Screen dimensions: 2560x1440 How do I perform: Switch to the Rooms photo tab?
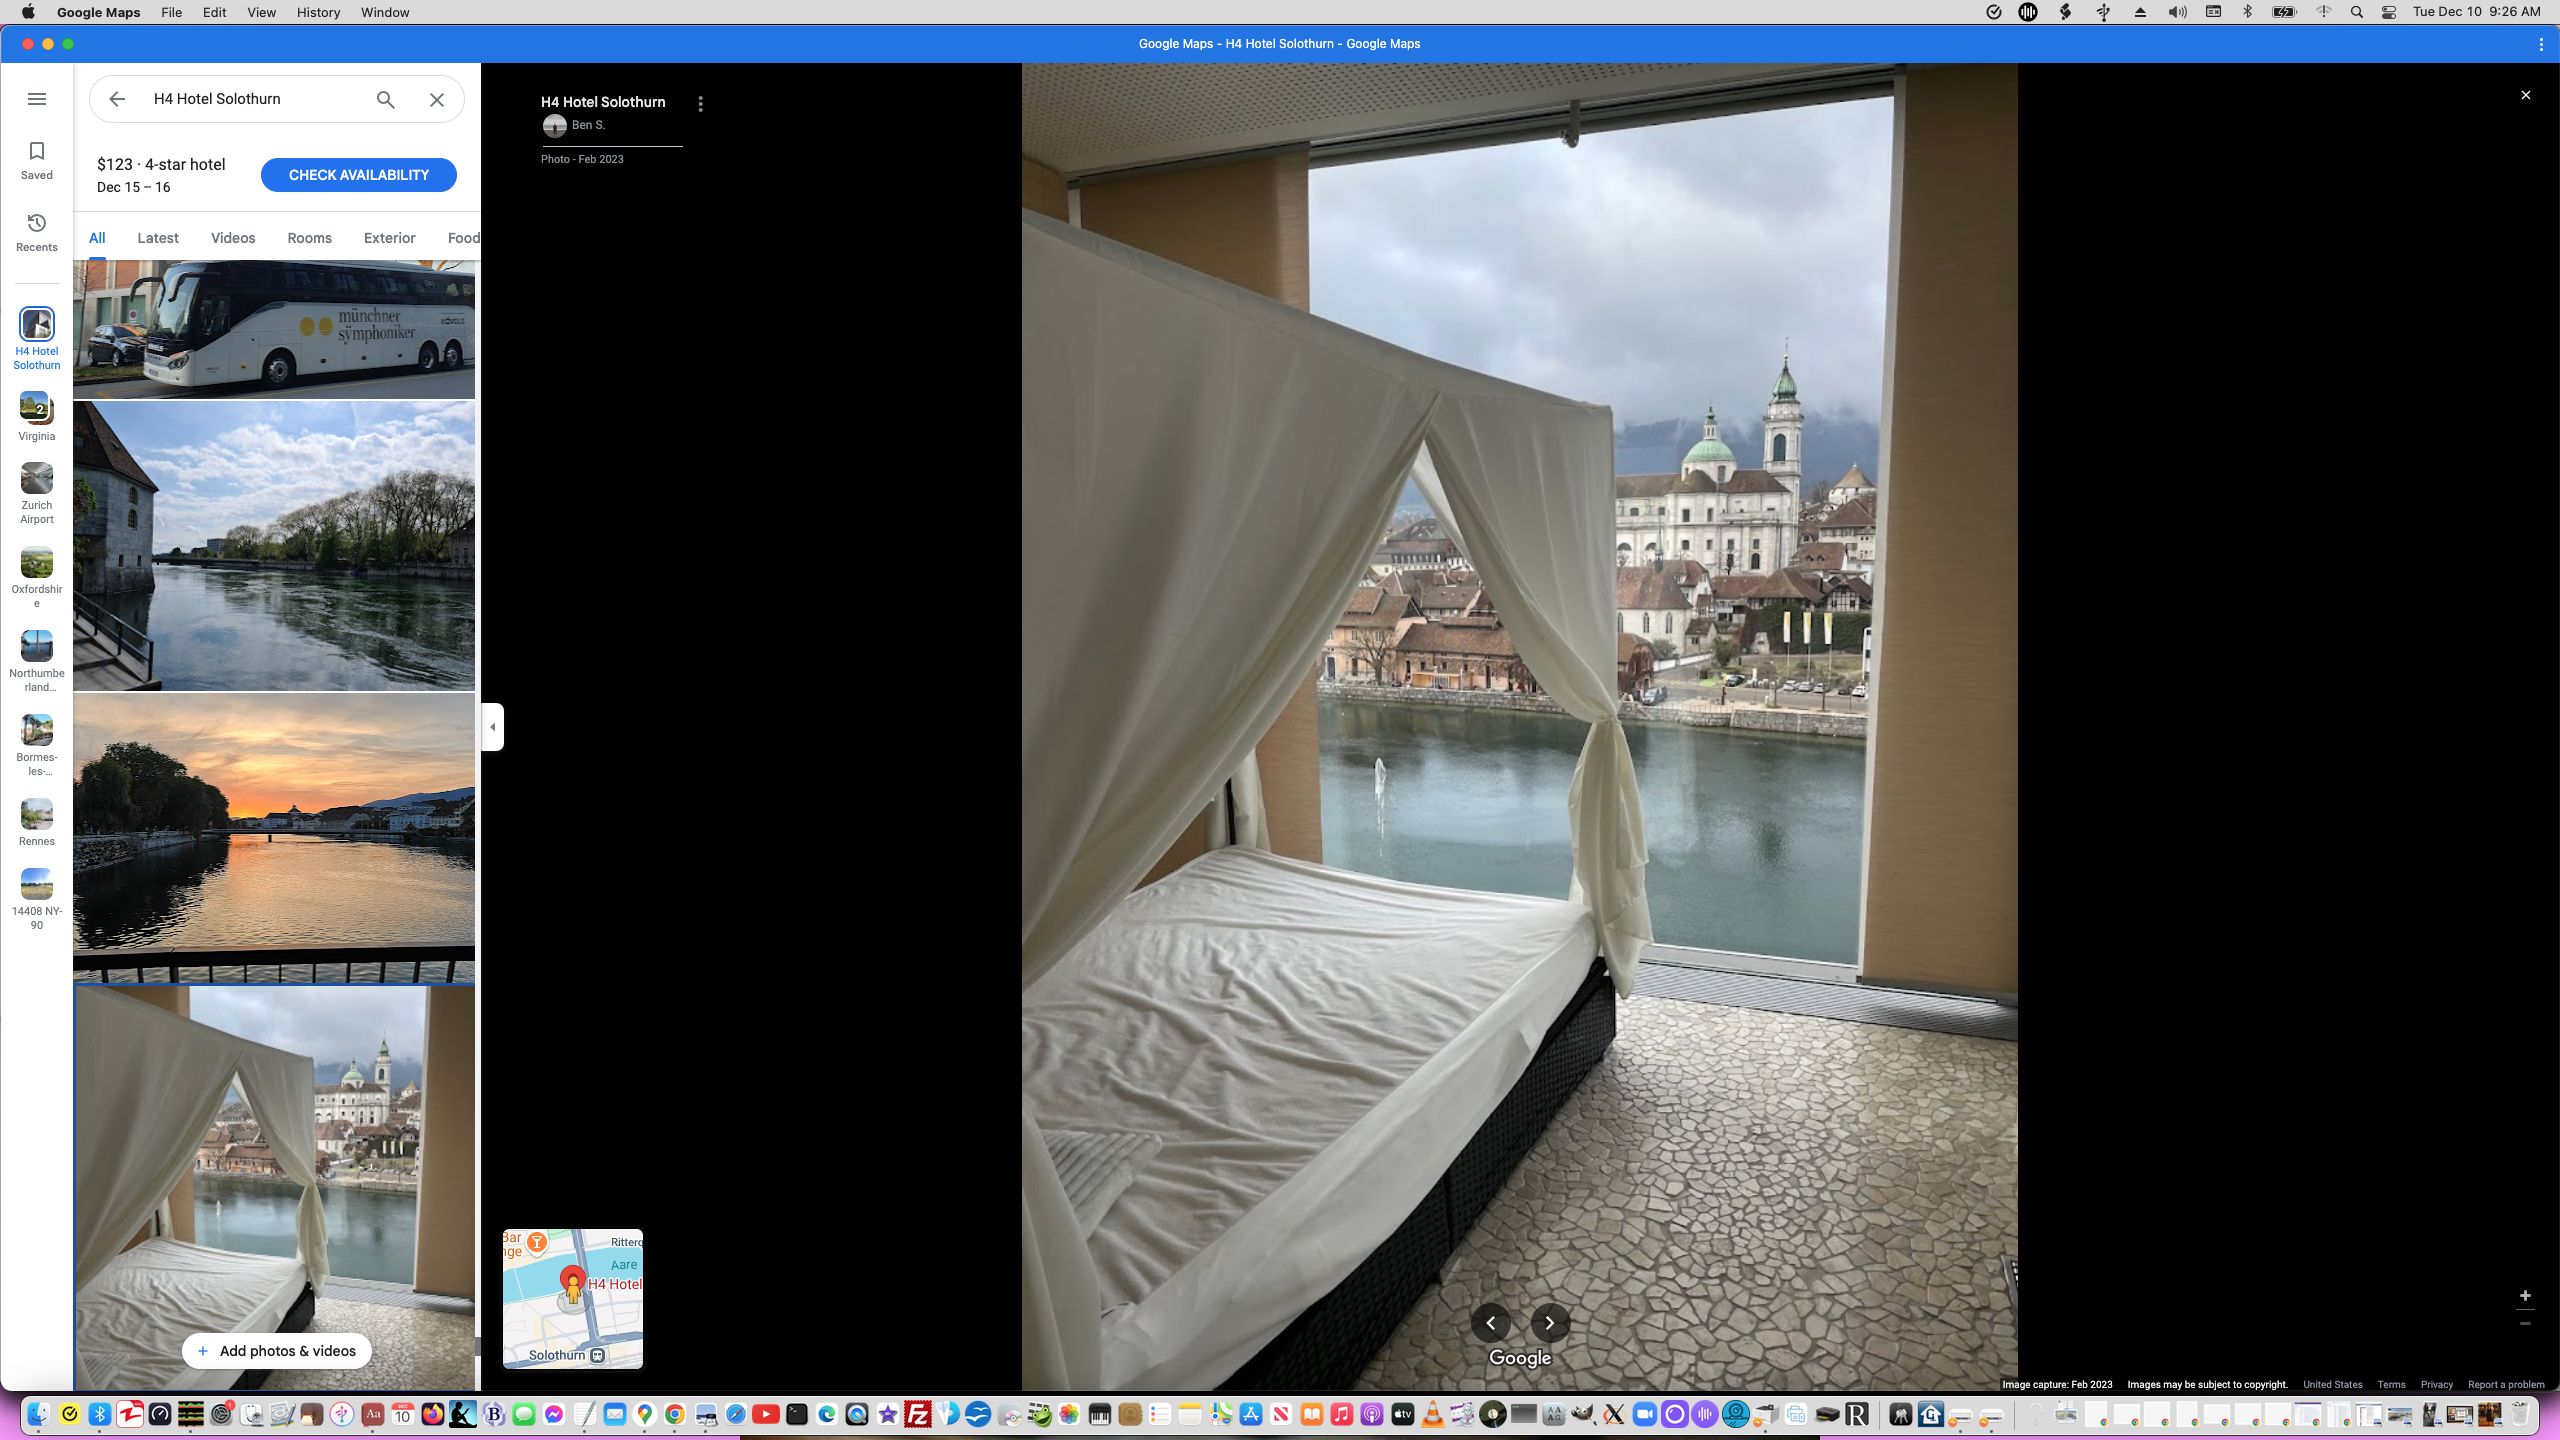pyautogui.click(x=309, y=238)
